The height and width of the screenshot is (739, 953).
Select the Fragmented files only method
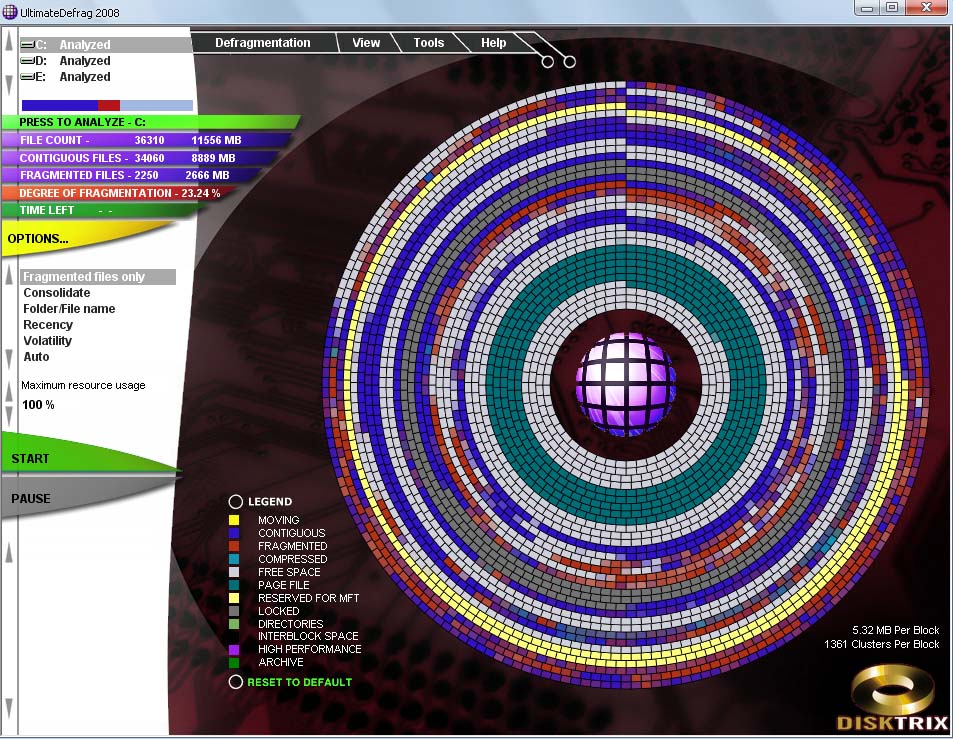click(84, 277)
